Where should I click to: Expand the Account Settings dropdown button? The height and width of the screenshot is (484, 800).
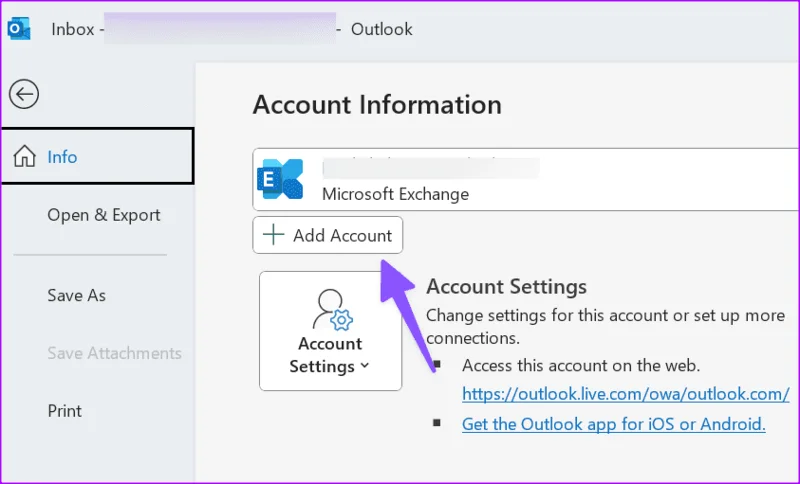tap(331, 331)
